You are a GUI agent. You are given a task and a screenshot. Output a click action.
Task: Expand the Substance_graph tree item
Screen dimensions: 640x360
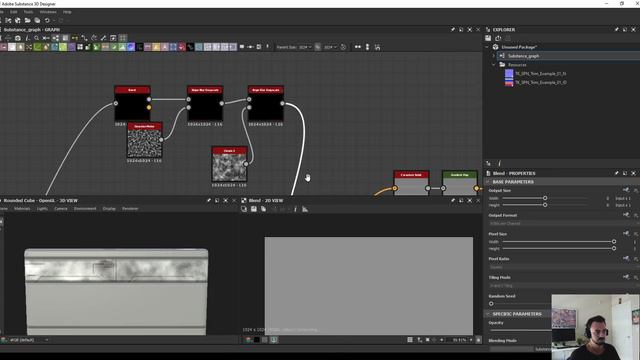click(493, 56)
